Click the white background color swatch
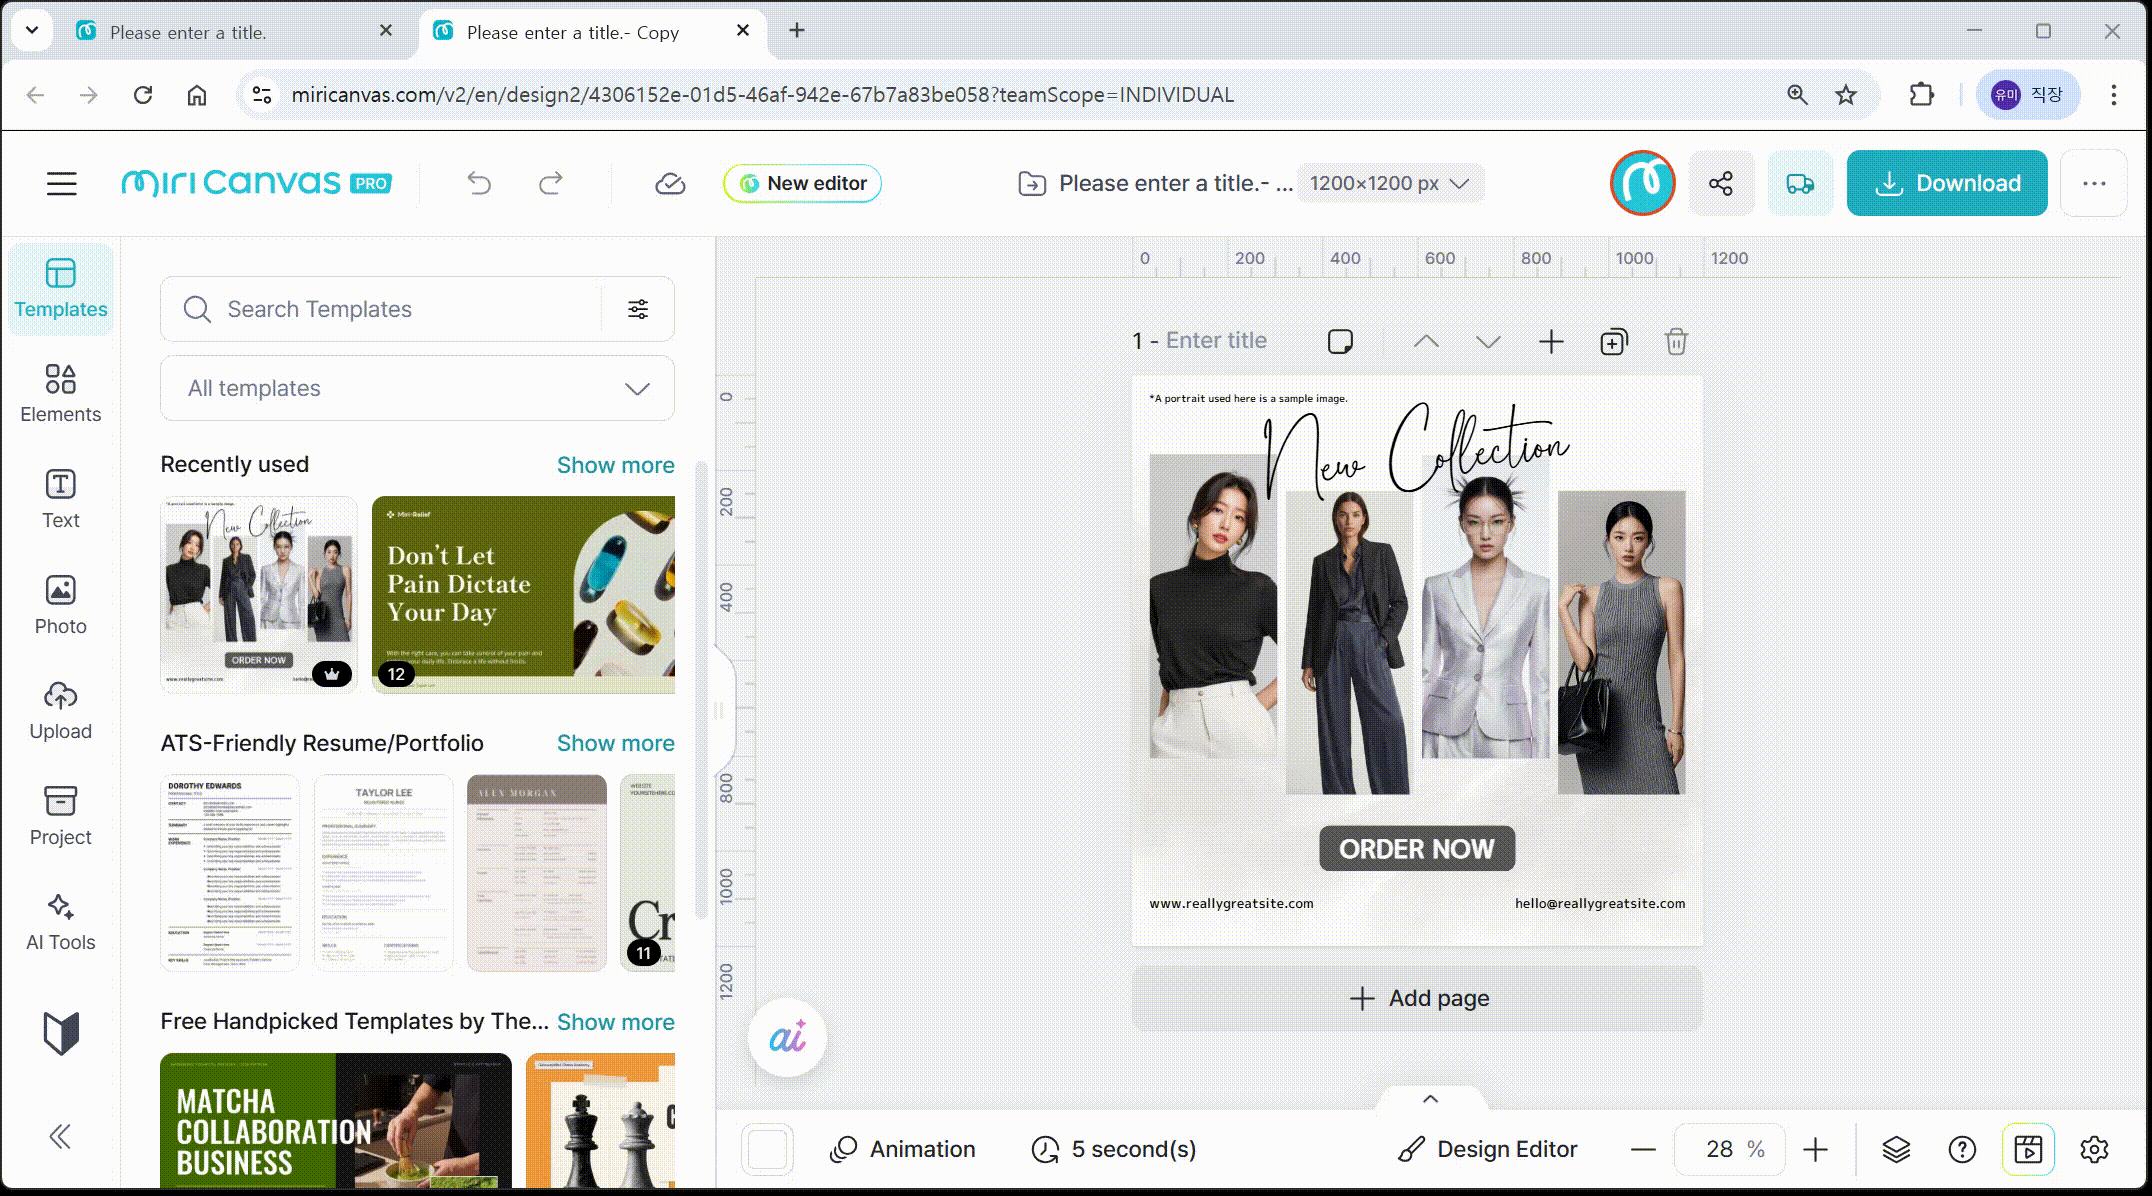Viewport: 2152px width, 1196px height. point(768,1149)
